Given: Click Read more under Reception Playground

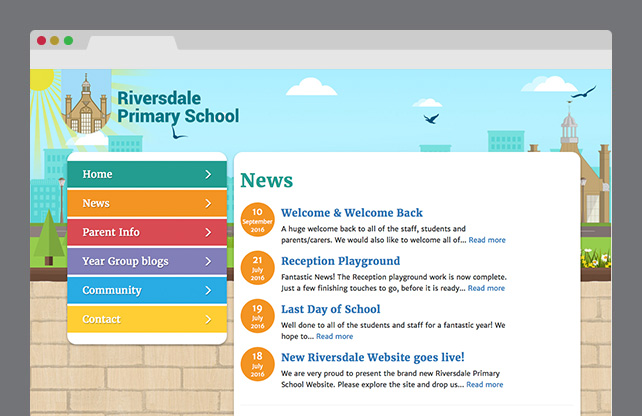Looking at the screenshot, I should click(486, 288).
